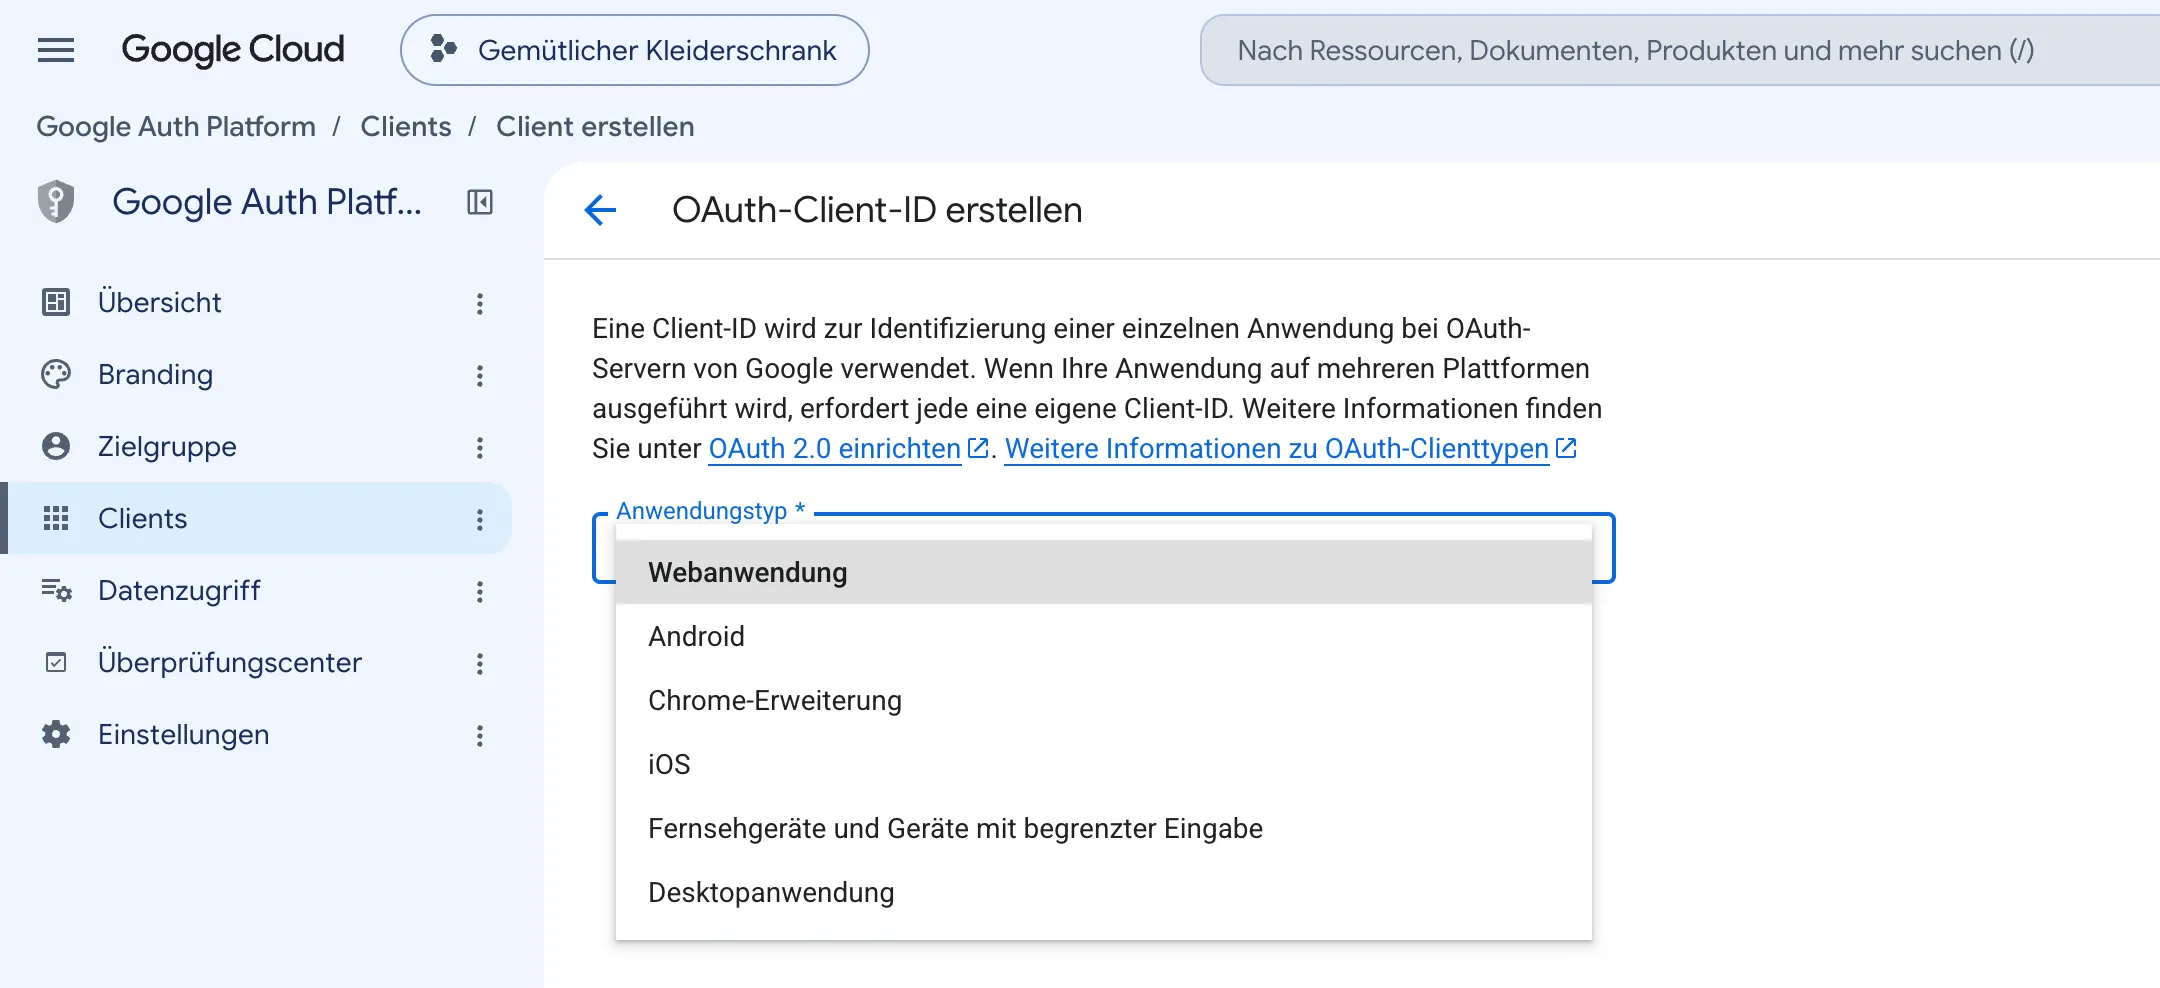Click the Datenzugriff list-settings icon
Image resolution: width=2160 pixels, height=988 pixels.
tap(56, 590)
